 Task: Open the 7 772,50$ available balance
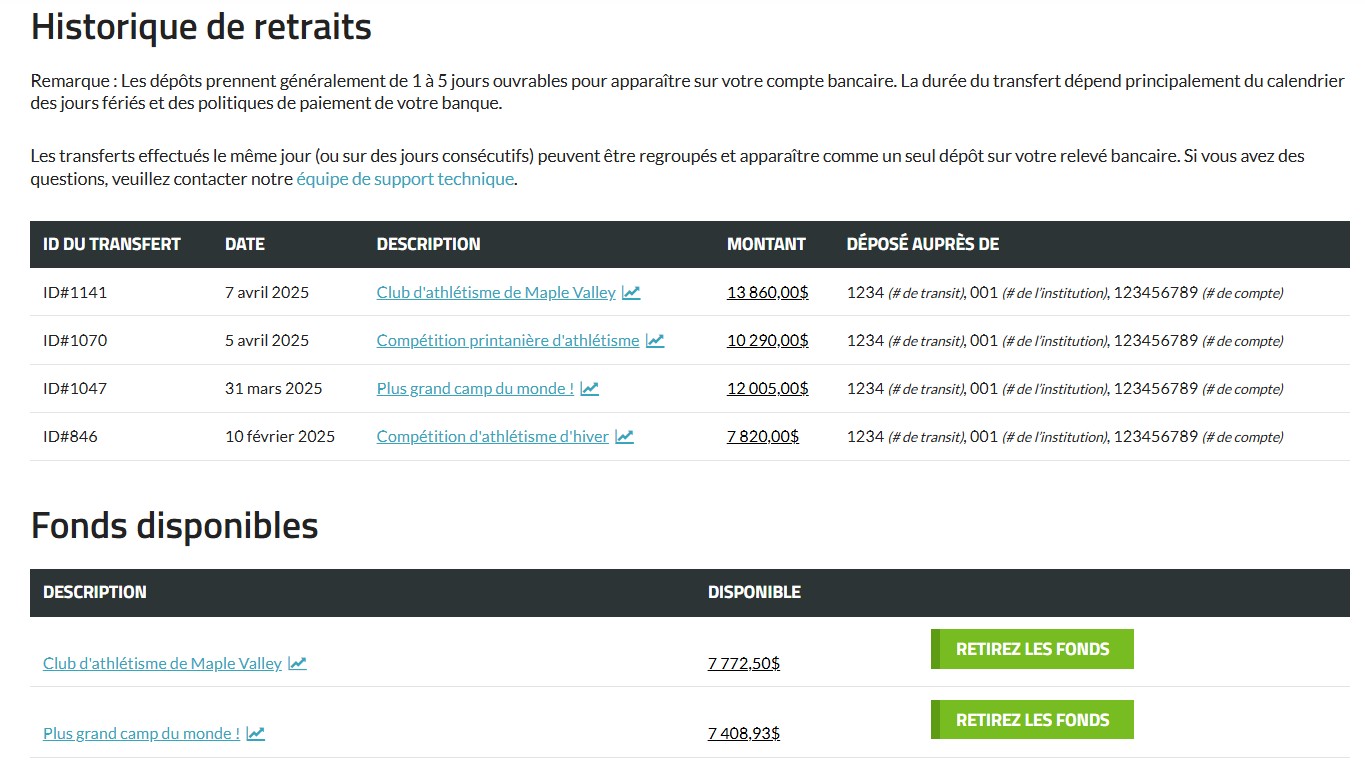coord(743,663)
